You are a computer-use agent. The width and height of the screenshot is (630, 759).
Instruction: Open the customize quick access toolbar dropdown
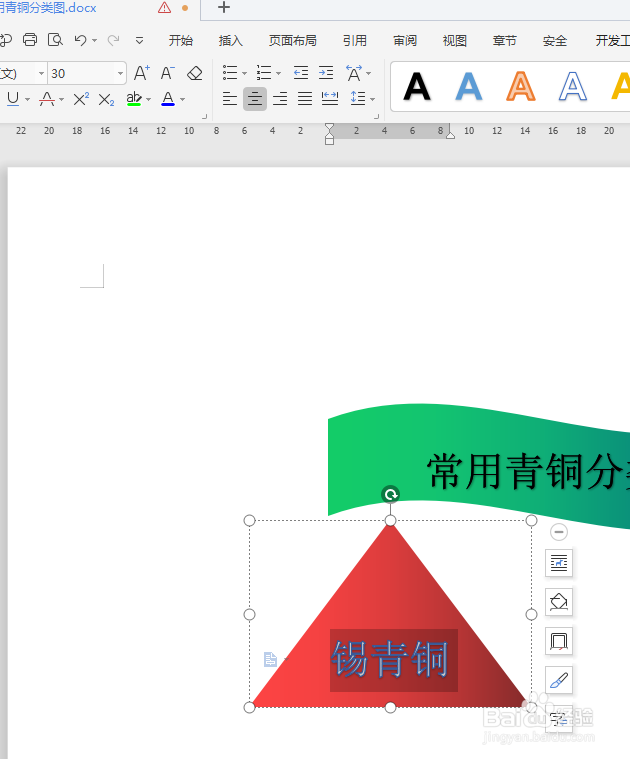tap(139, 41)
